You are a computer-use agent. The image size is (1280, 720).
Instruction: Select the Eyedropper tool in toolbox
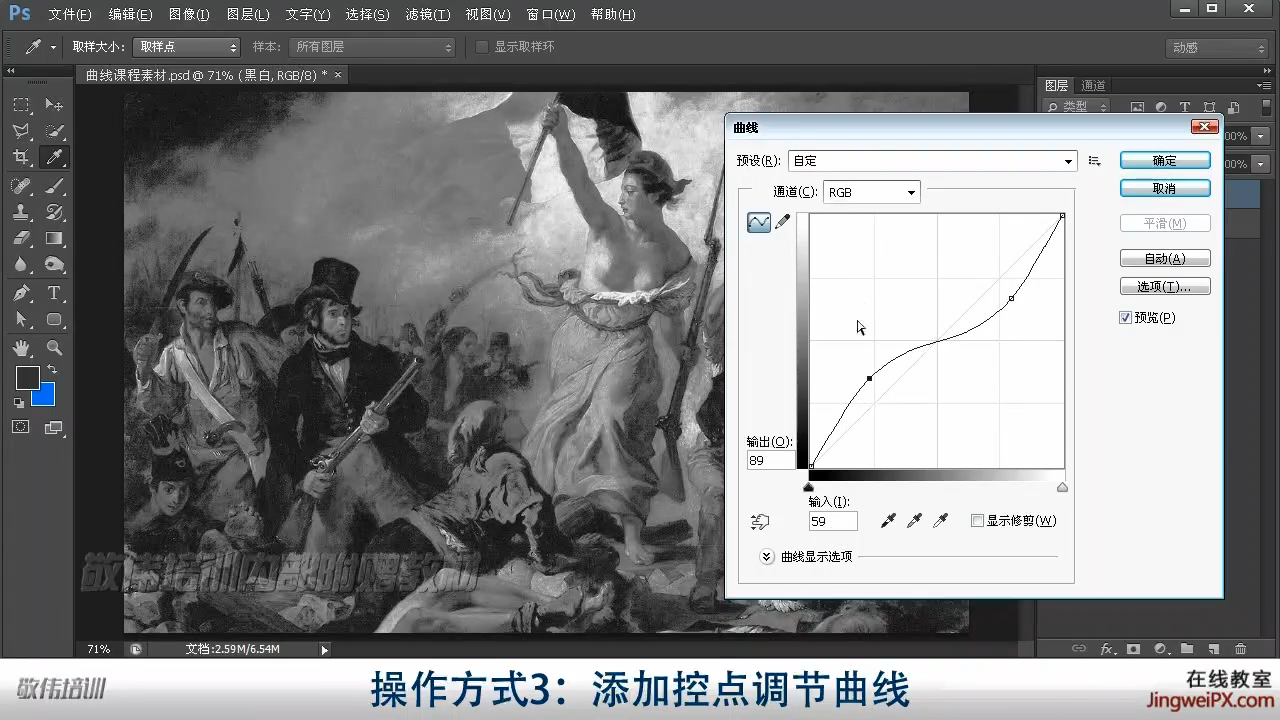click(54, 157)
